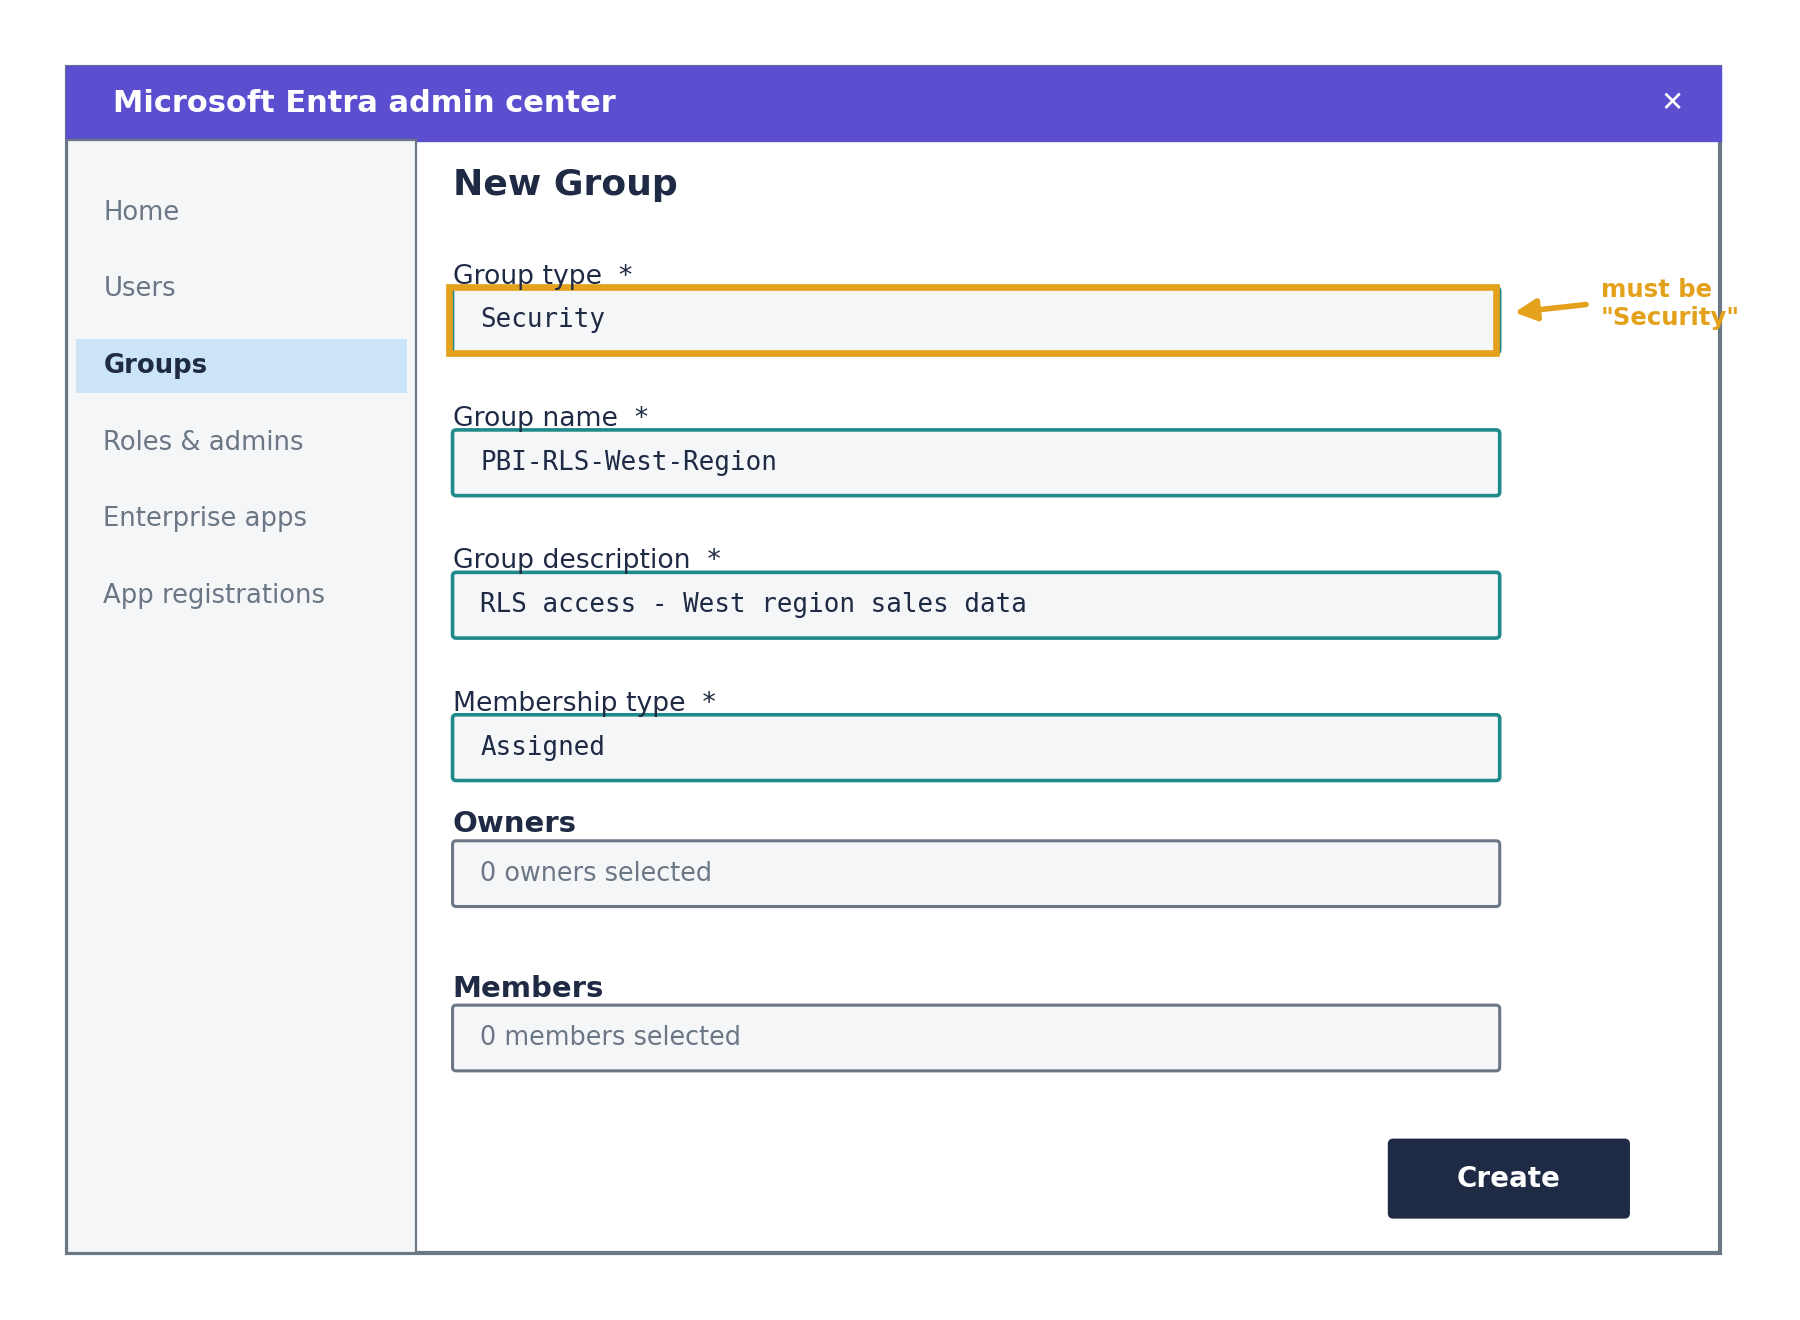Screen dimensions: 1800x1320
Task: Click the Members section heading
Action: (528, 988)
